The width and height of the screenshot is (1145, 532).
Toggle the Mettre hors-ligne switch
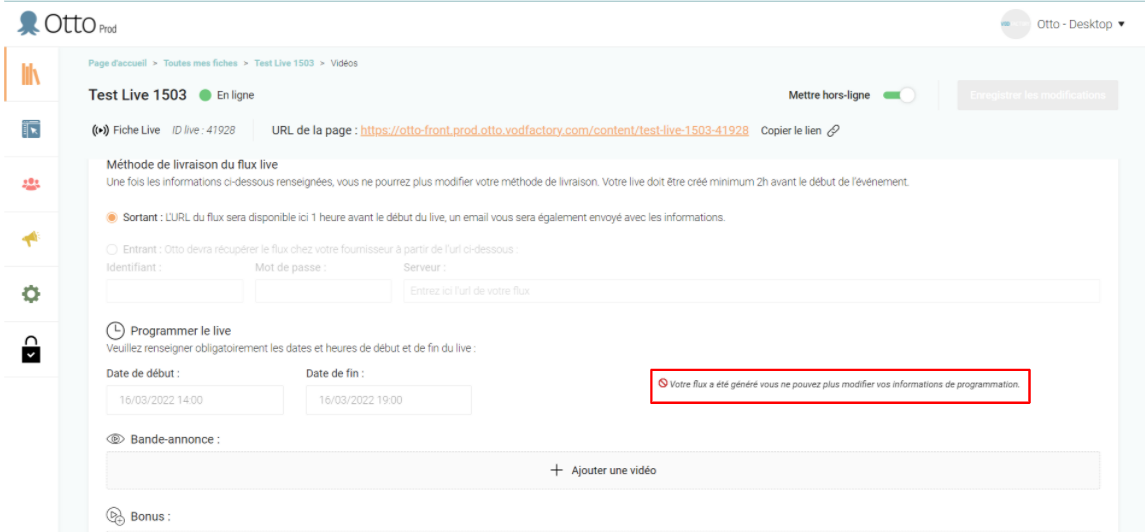pos(899,95)
